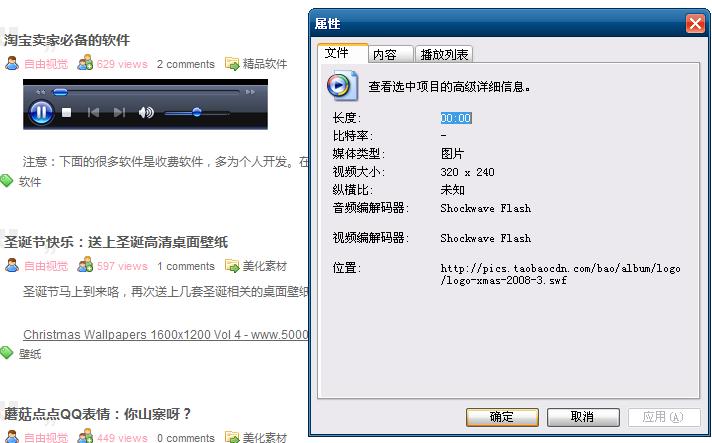Skip to the next track
Image resolution: width=712 pixels, height=443 pixels.
[x=119, y=112]
